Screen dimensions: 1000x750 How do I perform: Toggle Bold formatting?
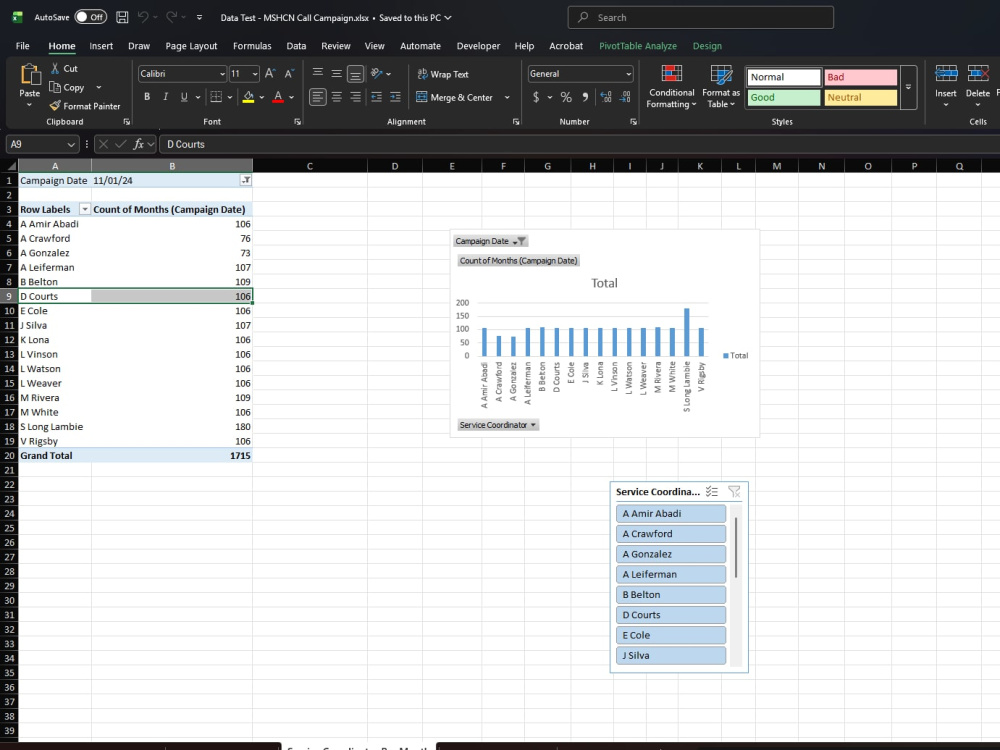pyautogui.click(x=147, y=97)
